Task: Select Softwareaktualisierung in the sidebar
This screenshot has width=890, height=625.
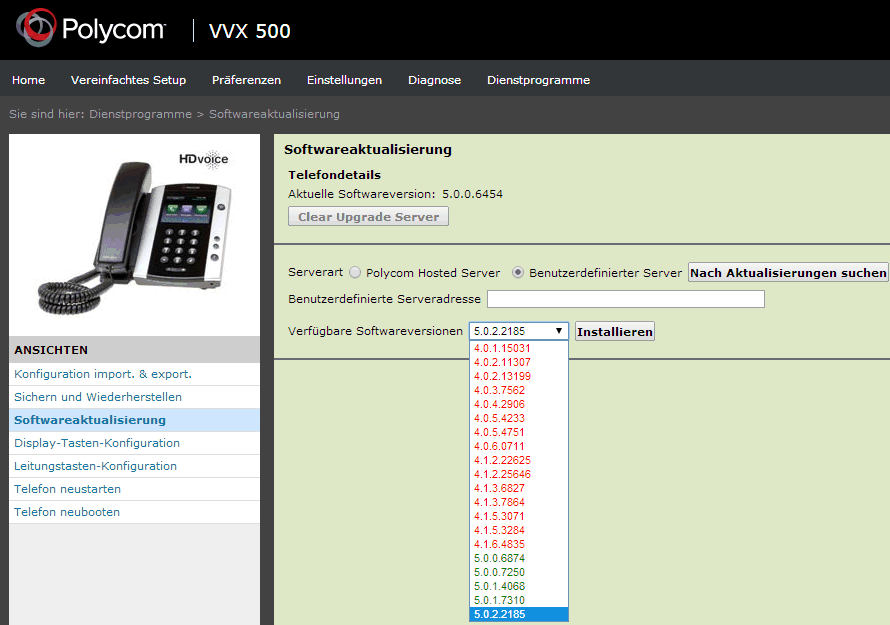Action: click(x=135, y=420)
